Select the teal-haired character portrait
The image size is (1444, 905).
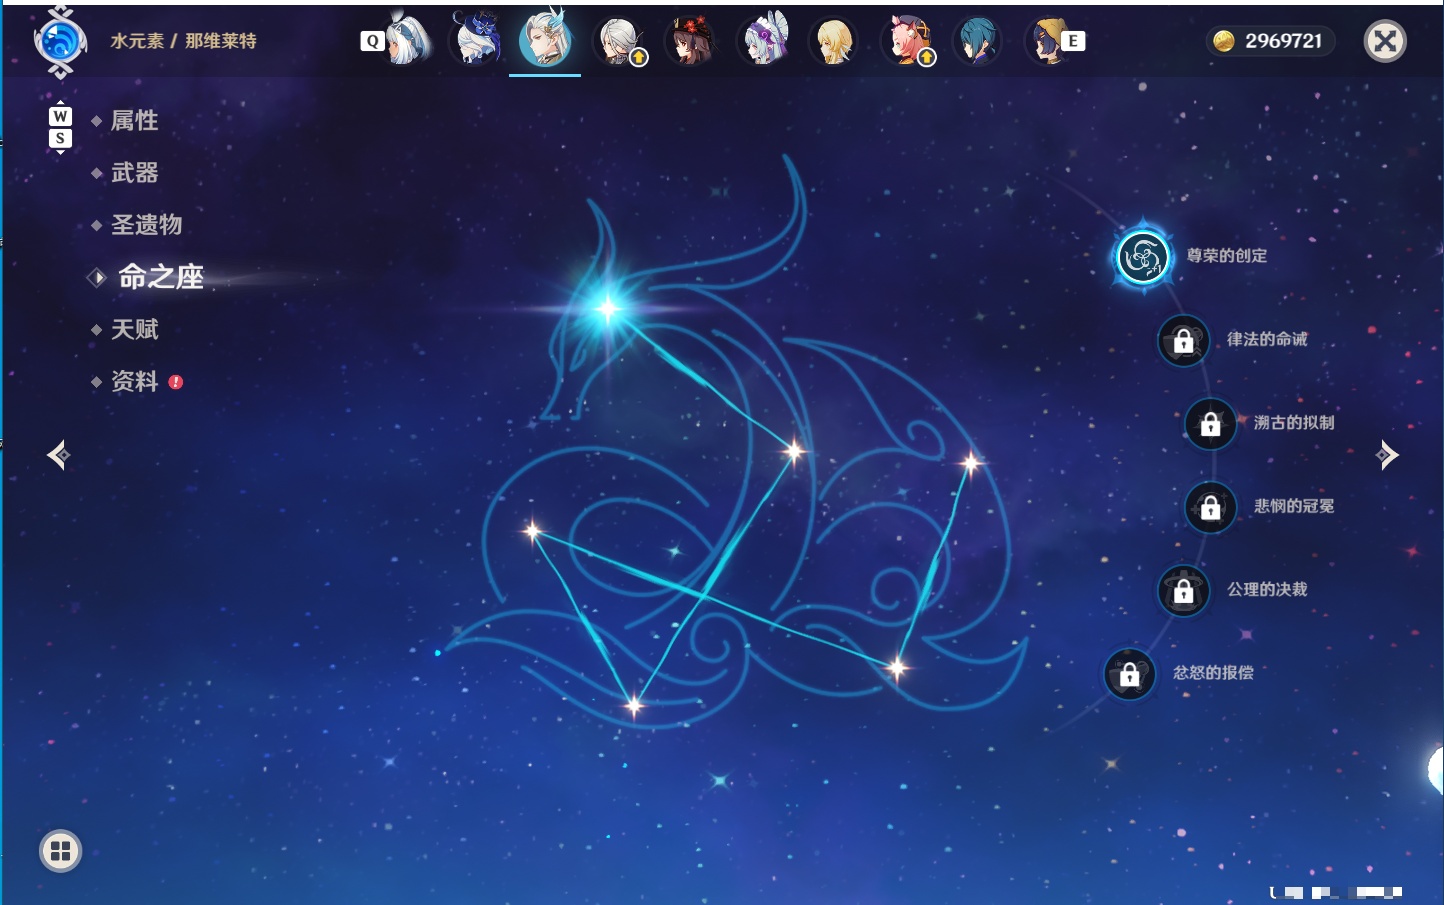[x=977, y=41]
